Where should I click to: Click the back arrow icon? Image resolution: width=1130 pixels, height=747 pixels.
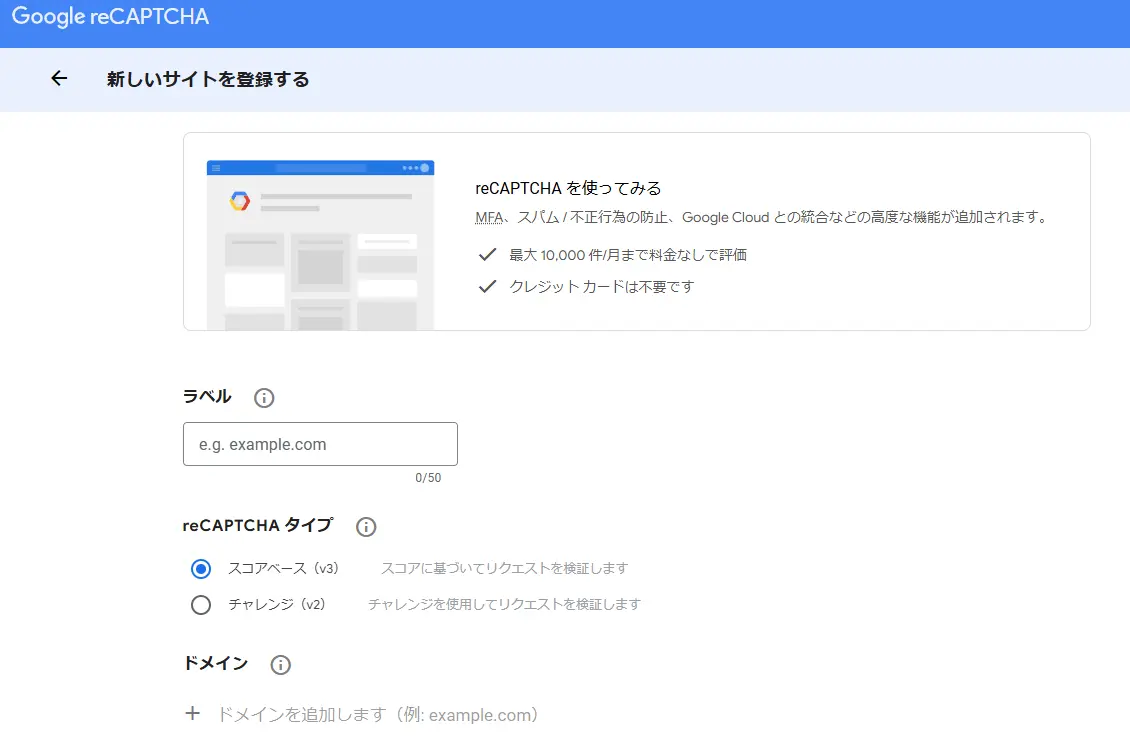coord(59,79)
